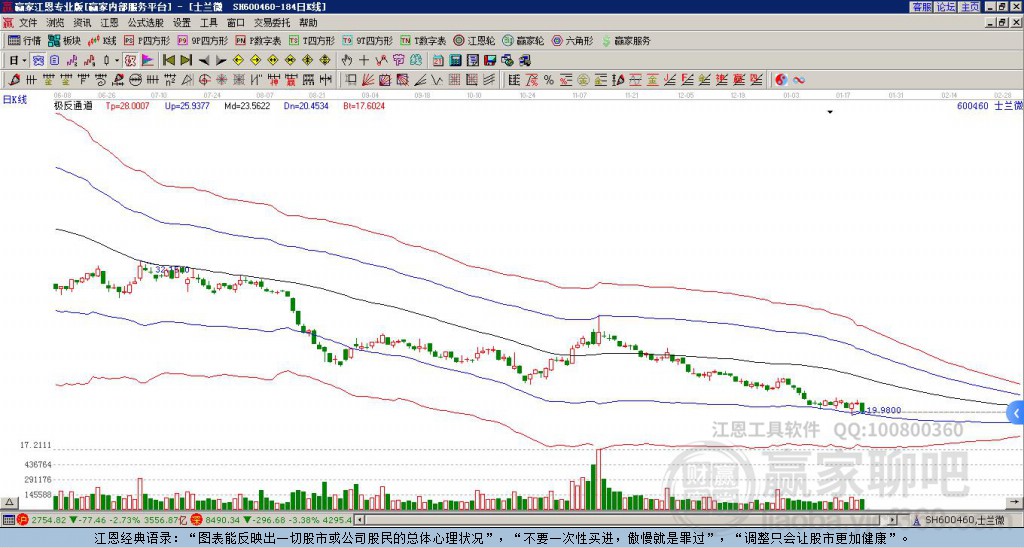This screenshot has height=548, width=1024.
Task: Open the 工具 menu
Action: coord(208,23)
